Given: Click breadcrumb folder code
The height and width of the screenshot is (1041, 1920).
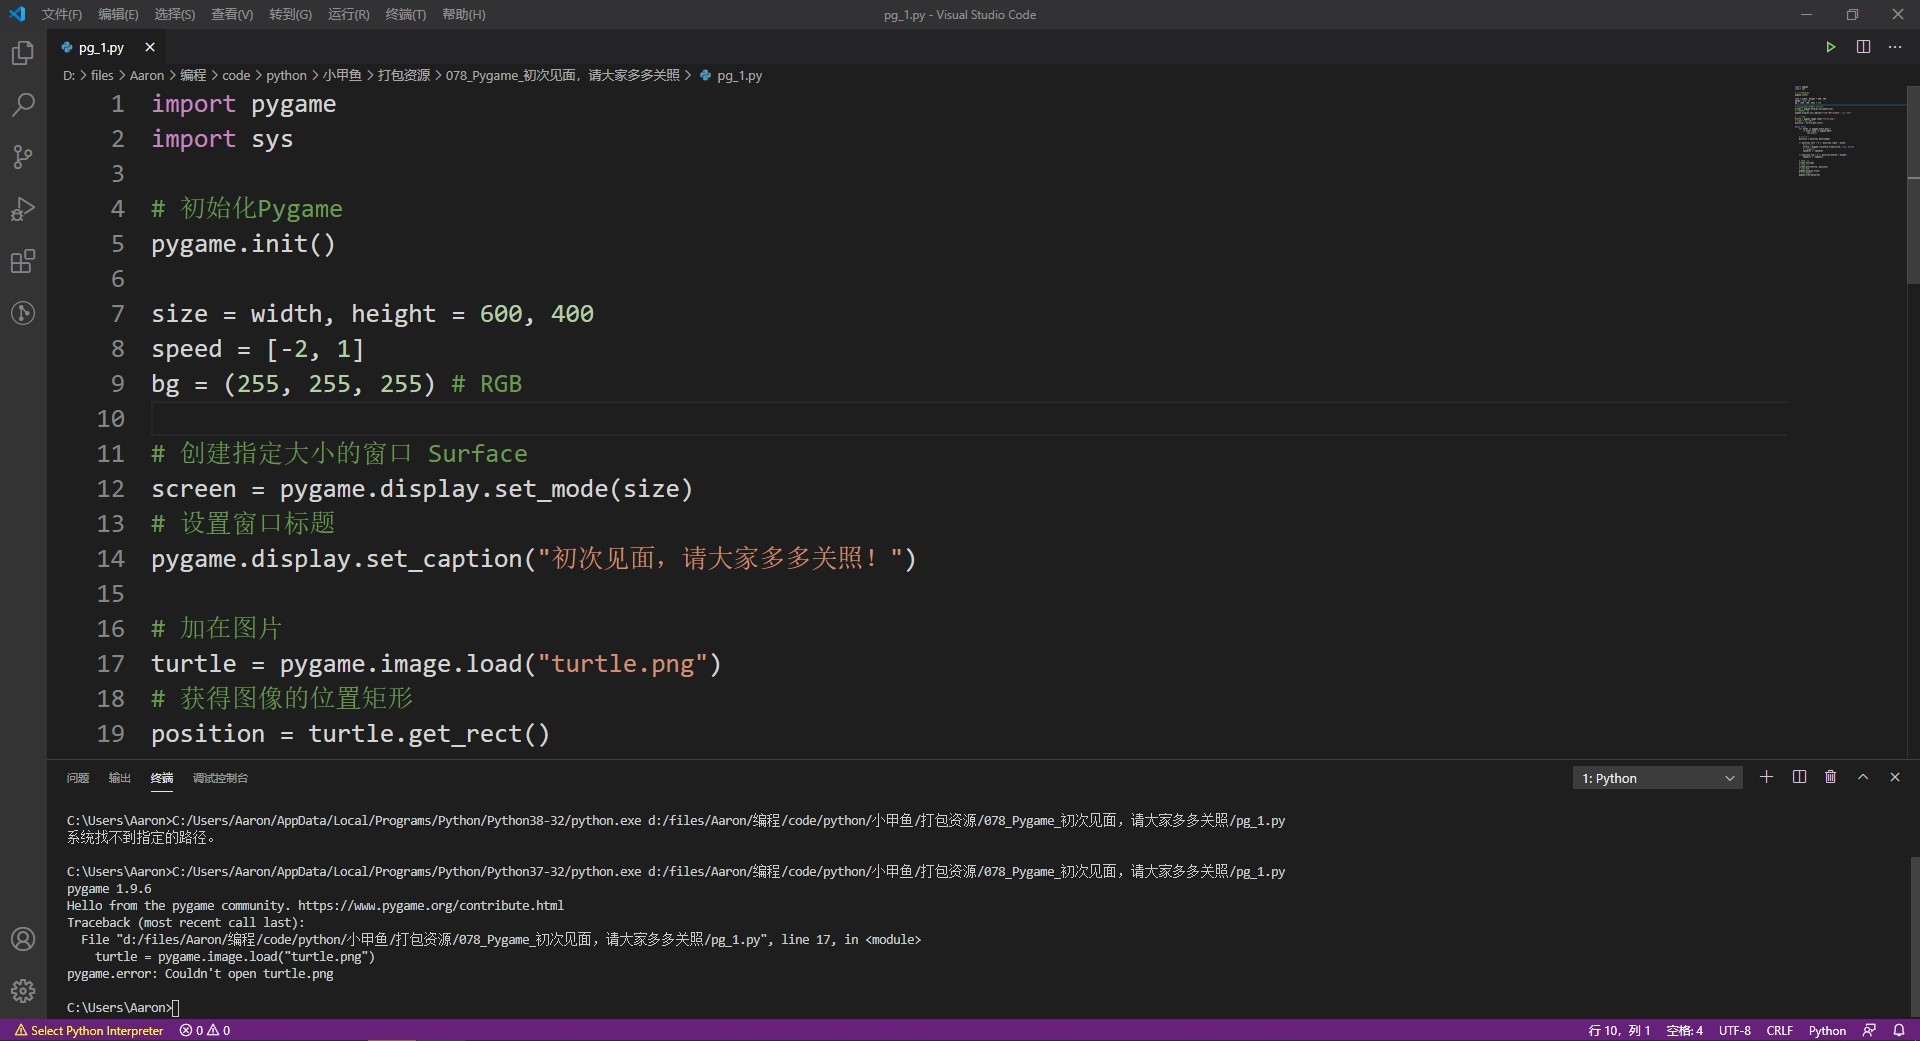Looking at the screenshot, I should pos(236,75).
